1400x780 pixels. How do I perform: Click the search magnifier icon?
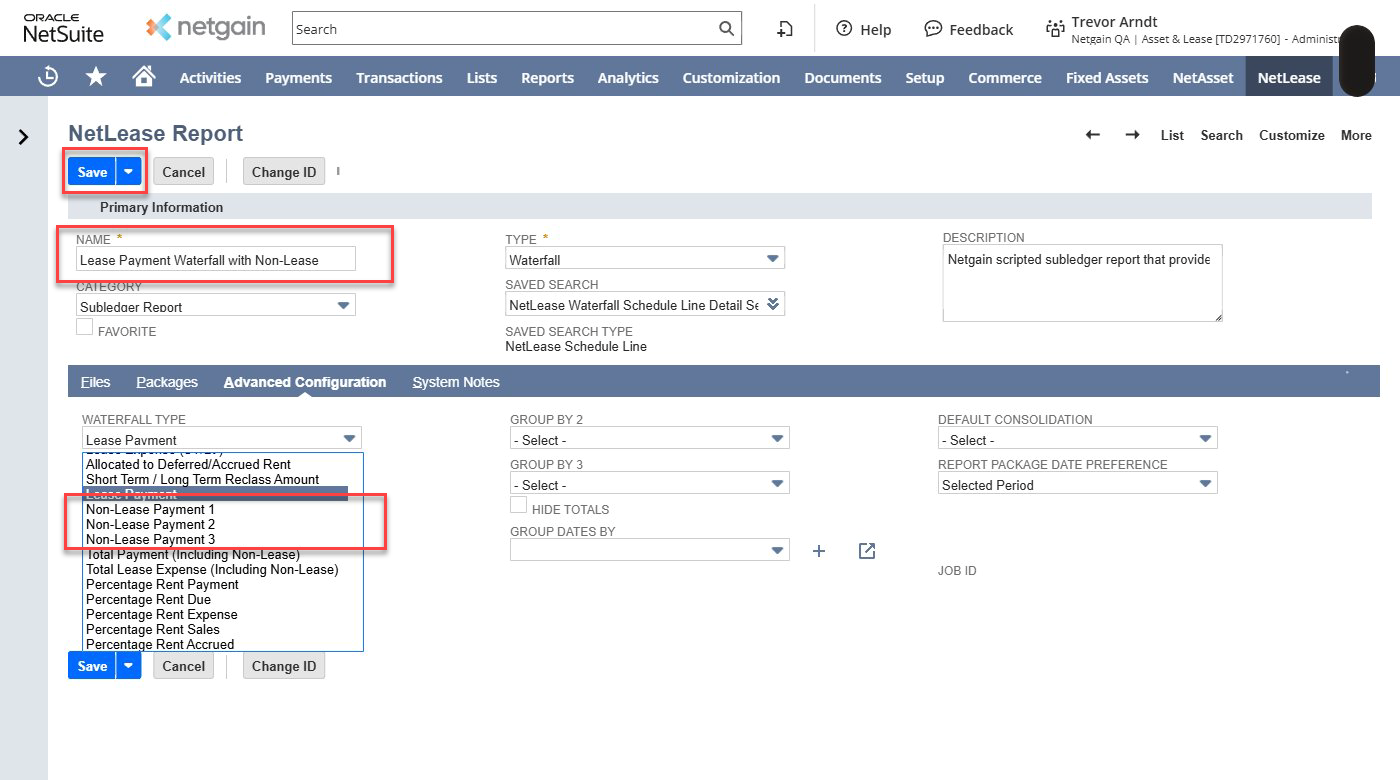pyautogui.click(x=727, y=29)
